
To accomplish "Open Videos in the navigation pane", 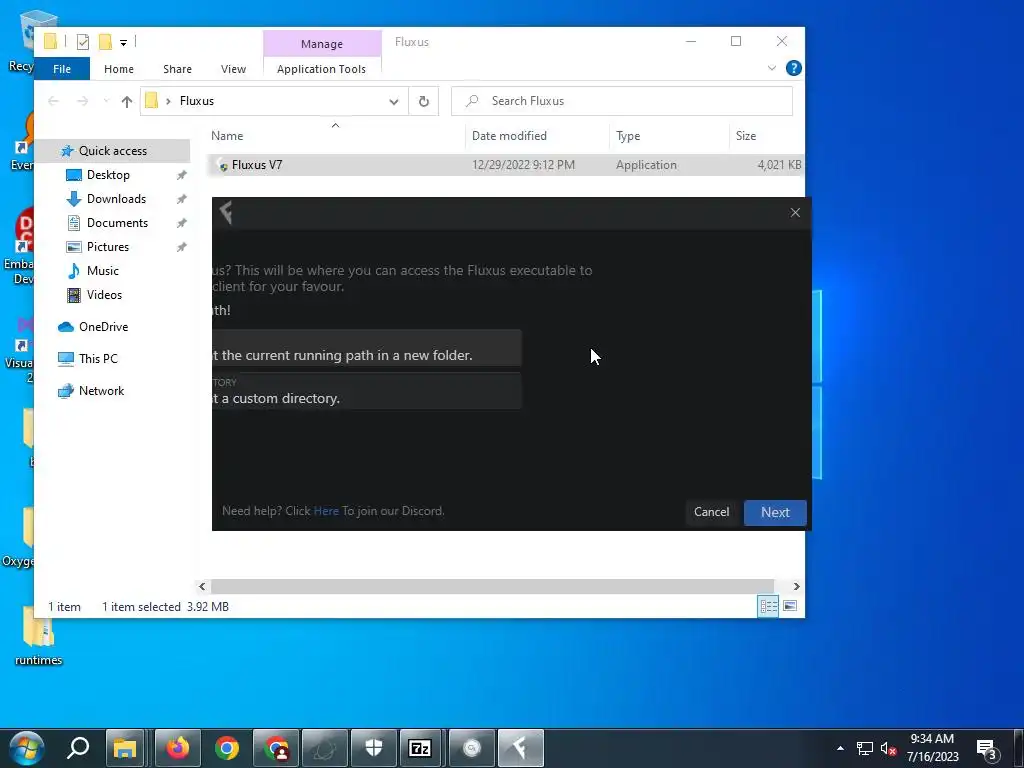I will coord(104,295).
